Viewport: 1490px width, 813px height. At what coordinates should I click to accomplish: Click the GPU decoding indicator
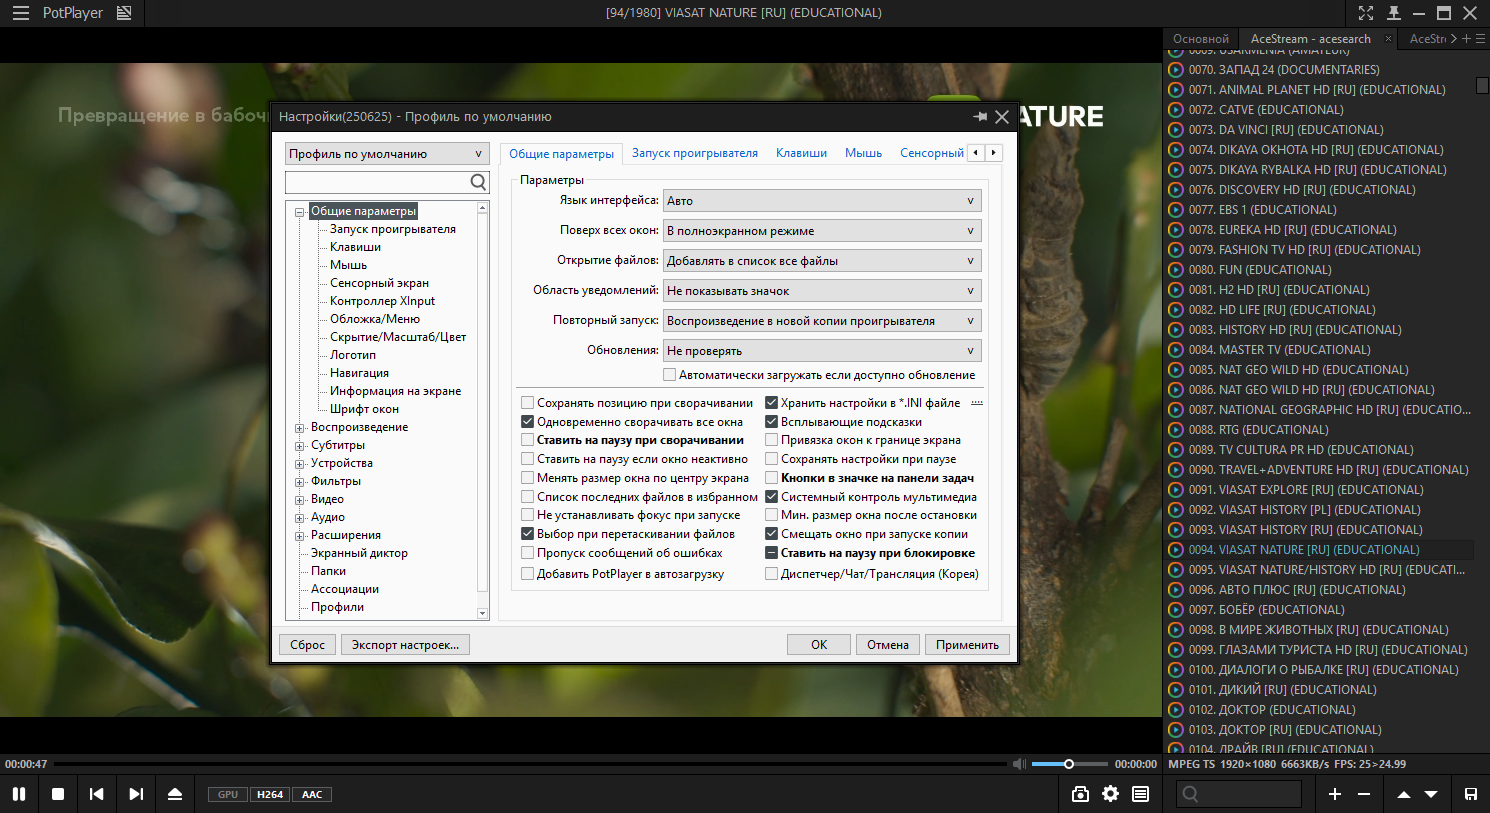click(228, 795)
